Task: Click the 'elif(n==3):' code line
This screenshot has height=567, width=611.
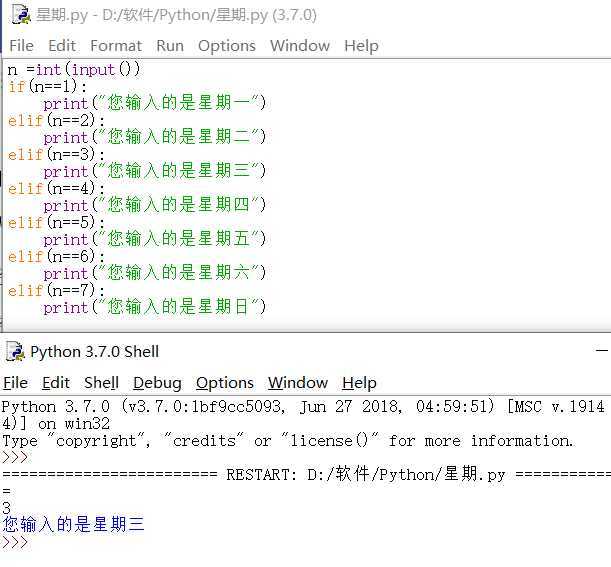Action: pos(57,154)
